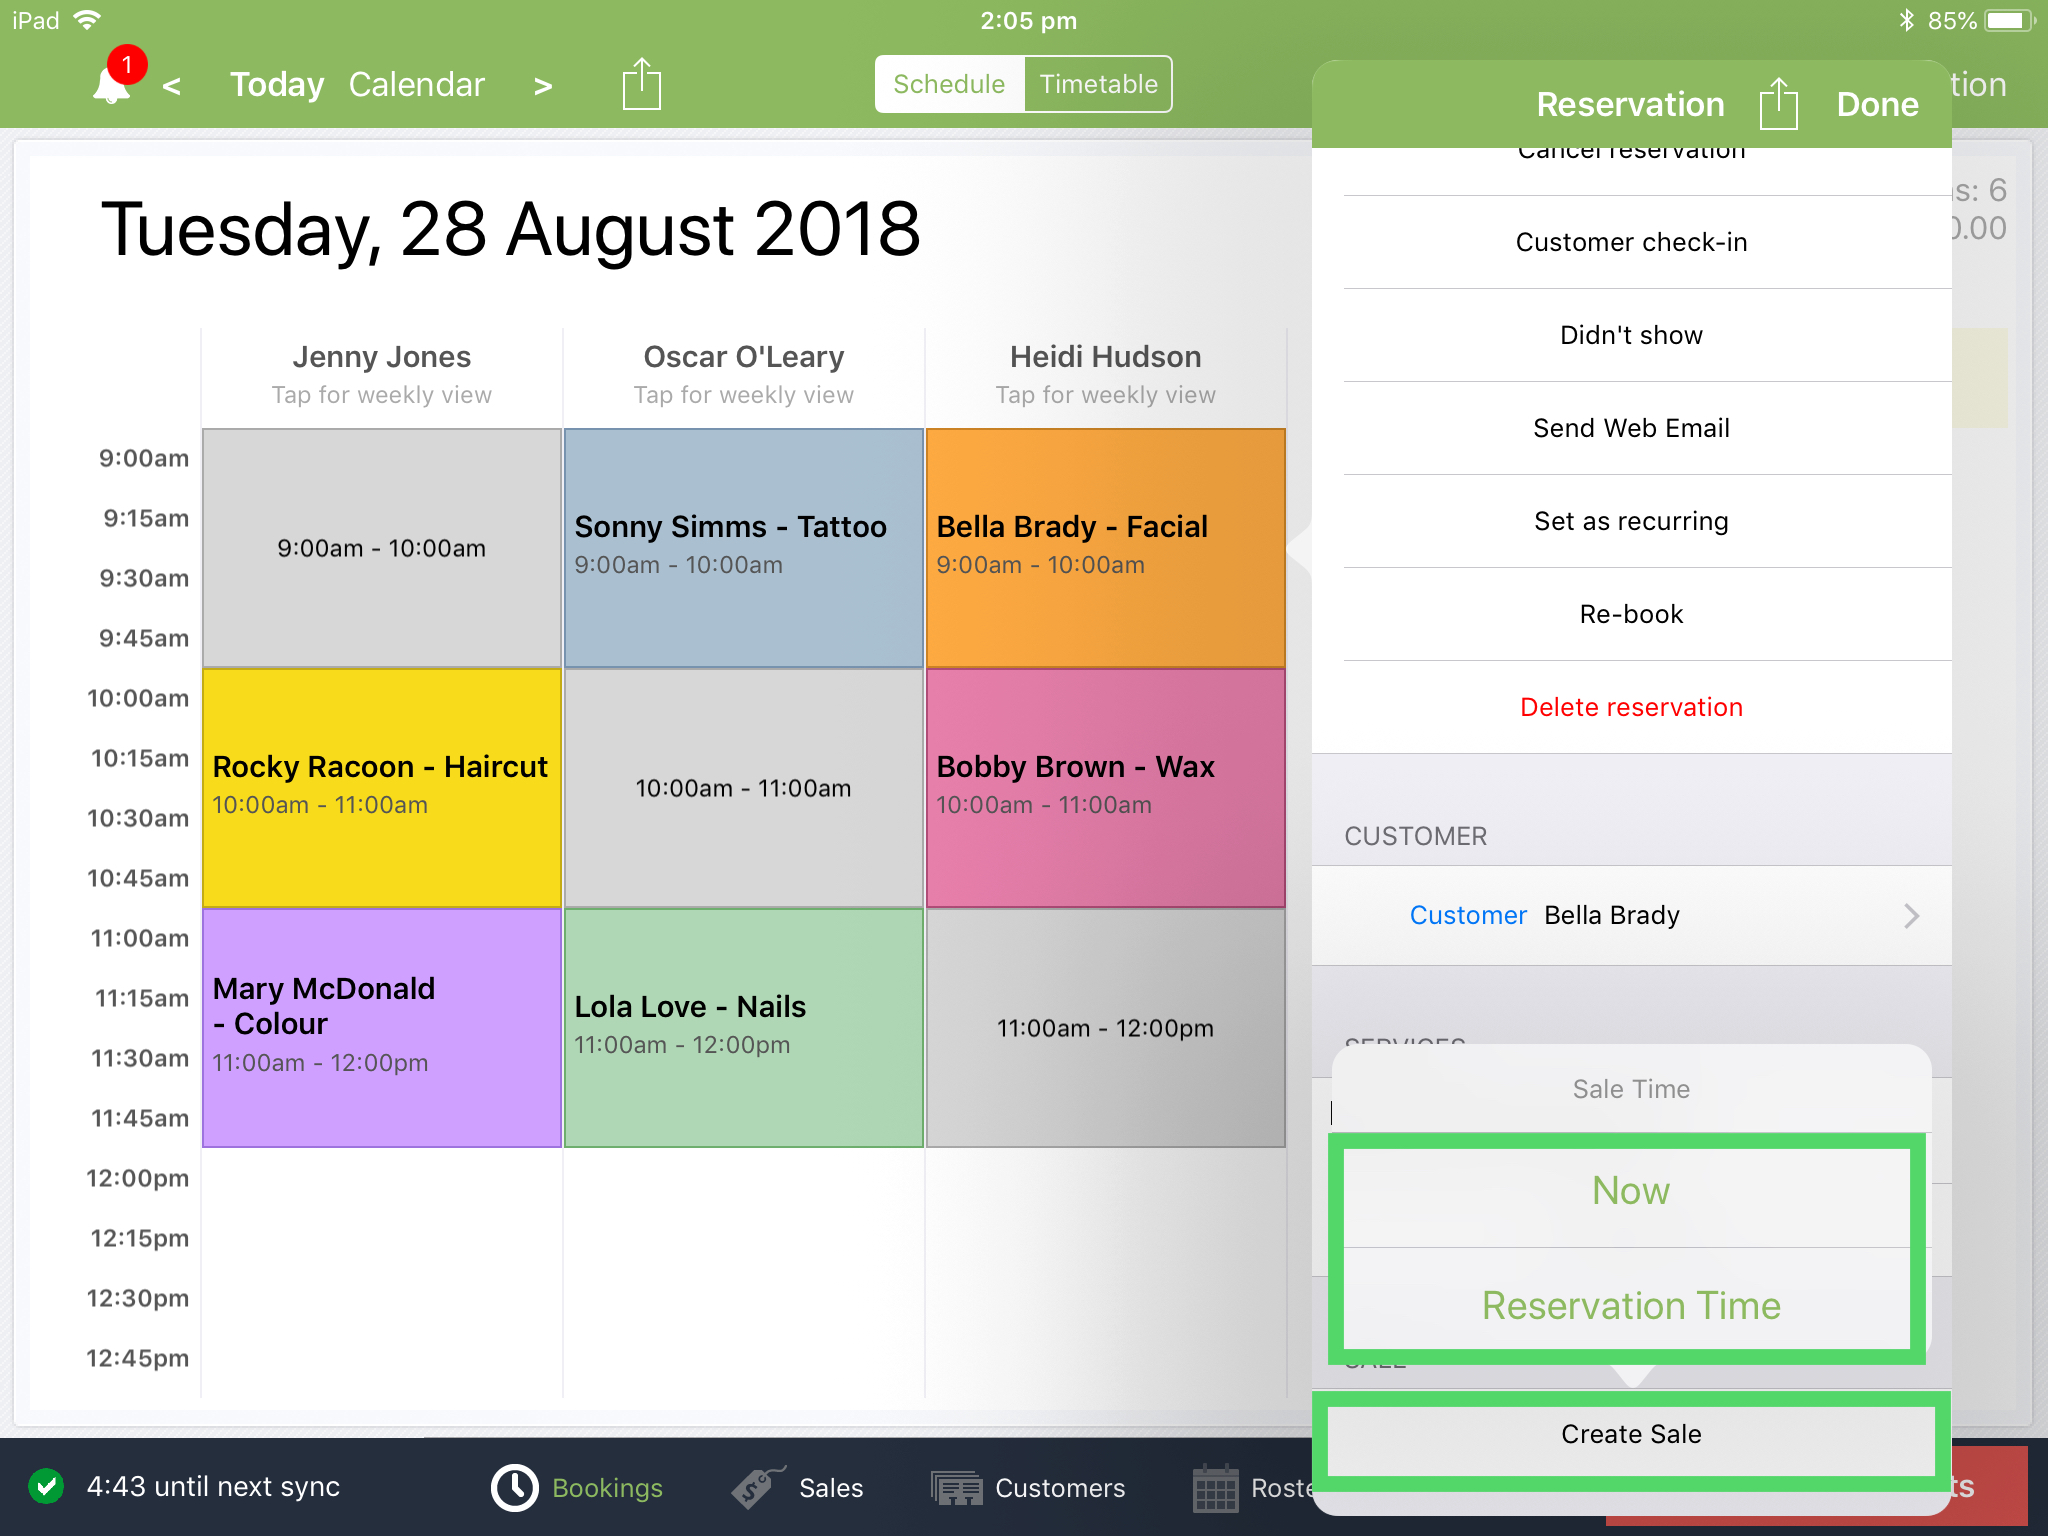Open Bella Brady Facial booking
2048x1536 pixels.
tap(1106, 548)
